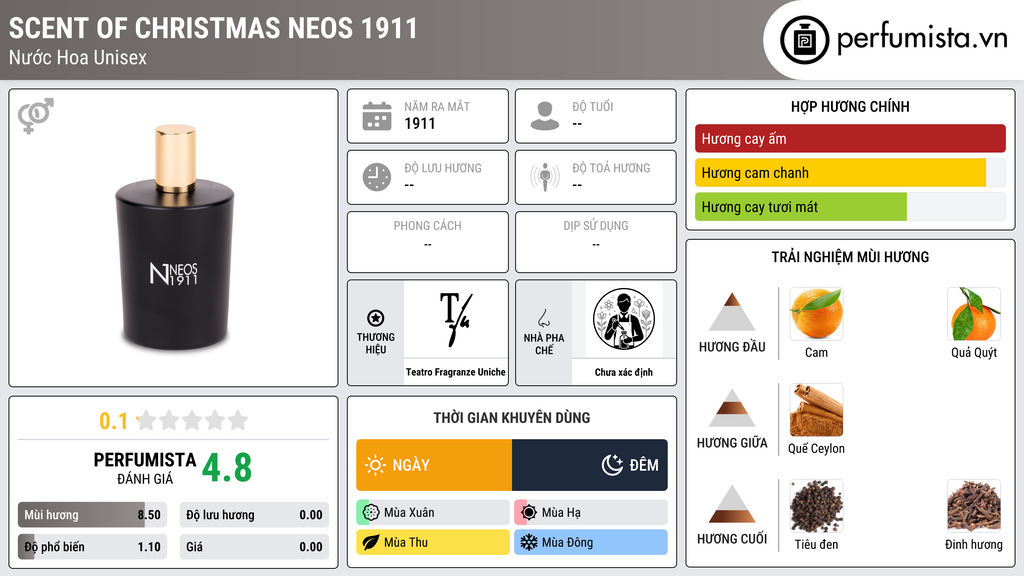Click the Quế Ceylon cinnamon note image
The image size is (1024, 576).
pyautogui.click(x=816, y=410)
